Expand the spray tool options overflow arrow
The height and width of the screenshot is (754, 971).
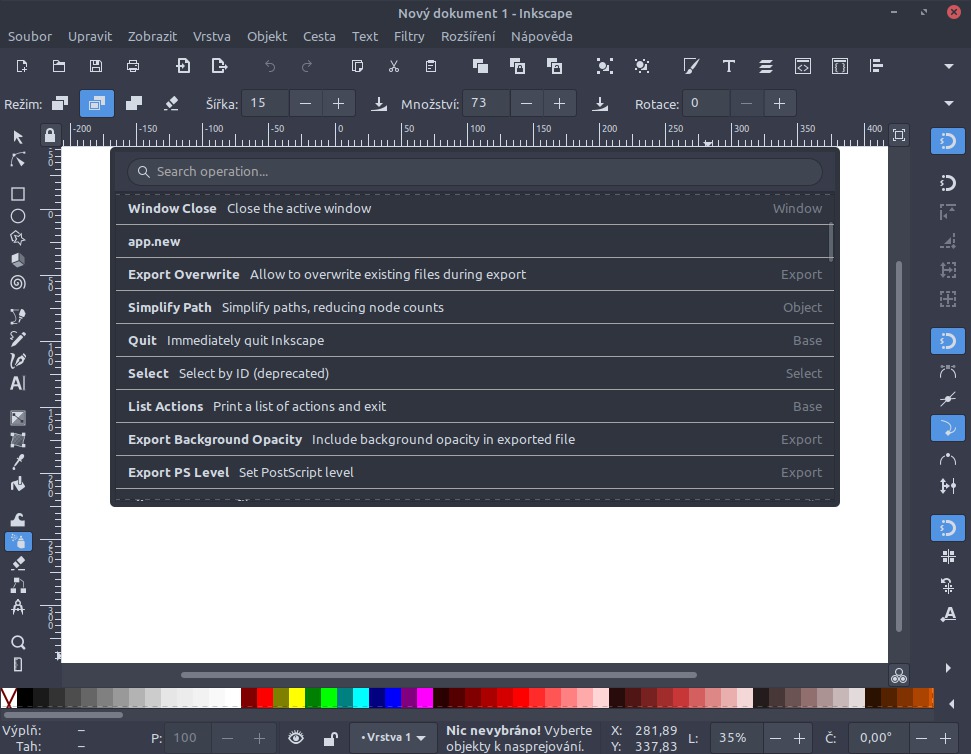click(x=949, y=103)
